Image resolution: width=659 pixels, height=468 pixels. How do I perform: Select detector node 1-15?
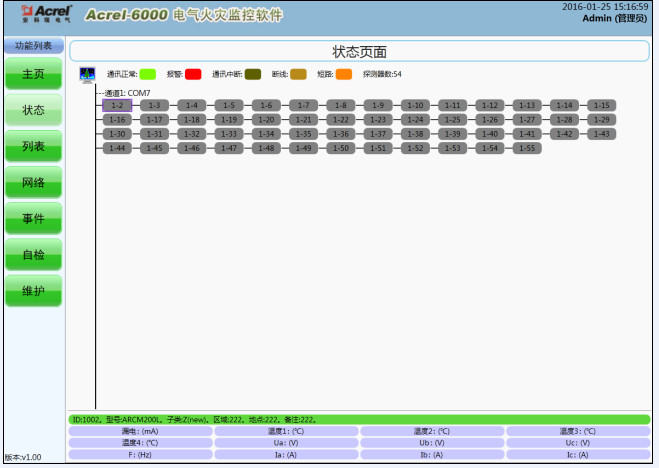pos(600,105)
